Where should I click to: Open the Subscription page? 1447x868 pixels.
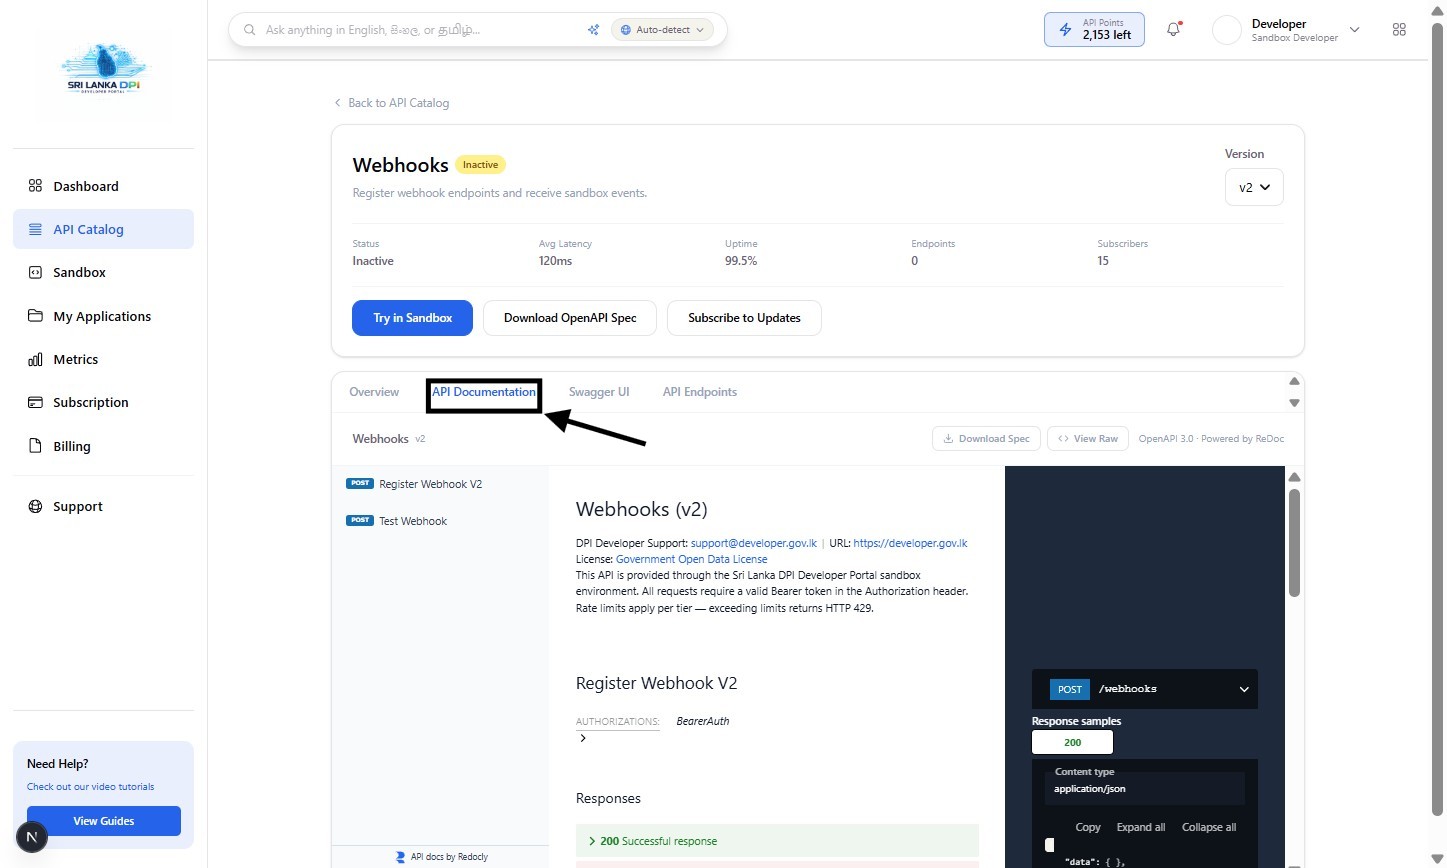tap(103, 402)
